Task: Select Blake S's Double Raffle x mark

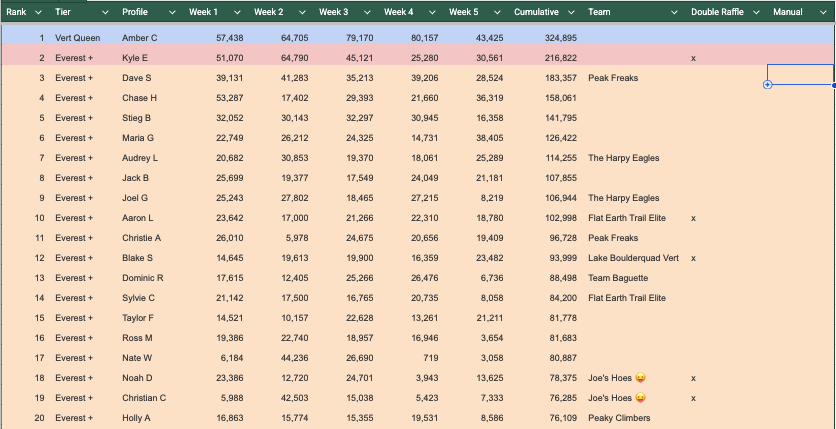Action: [x=693, y=258]
